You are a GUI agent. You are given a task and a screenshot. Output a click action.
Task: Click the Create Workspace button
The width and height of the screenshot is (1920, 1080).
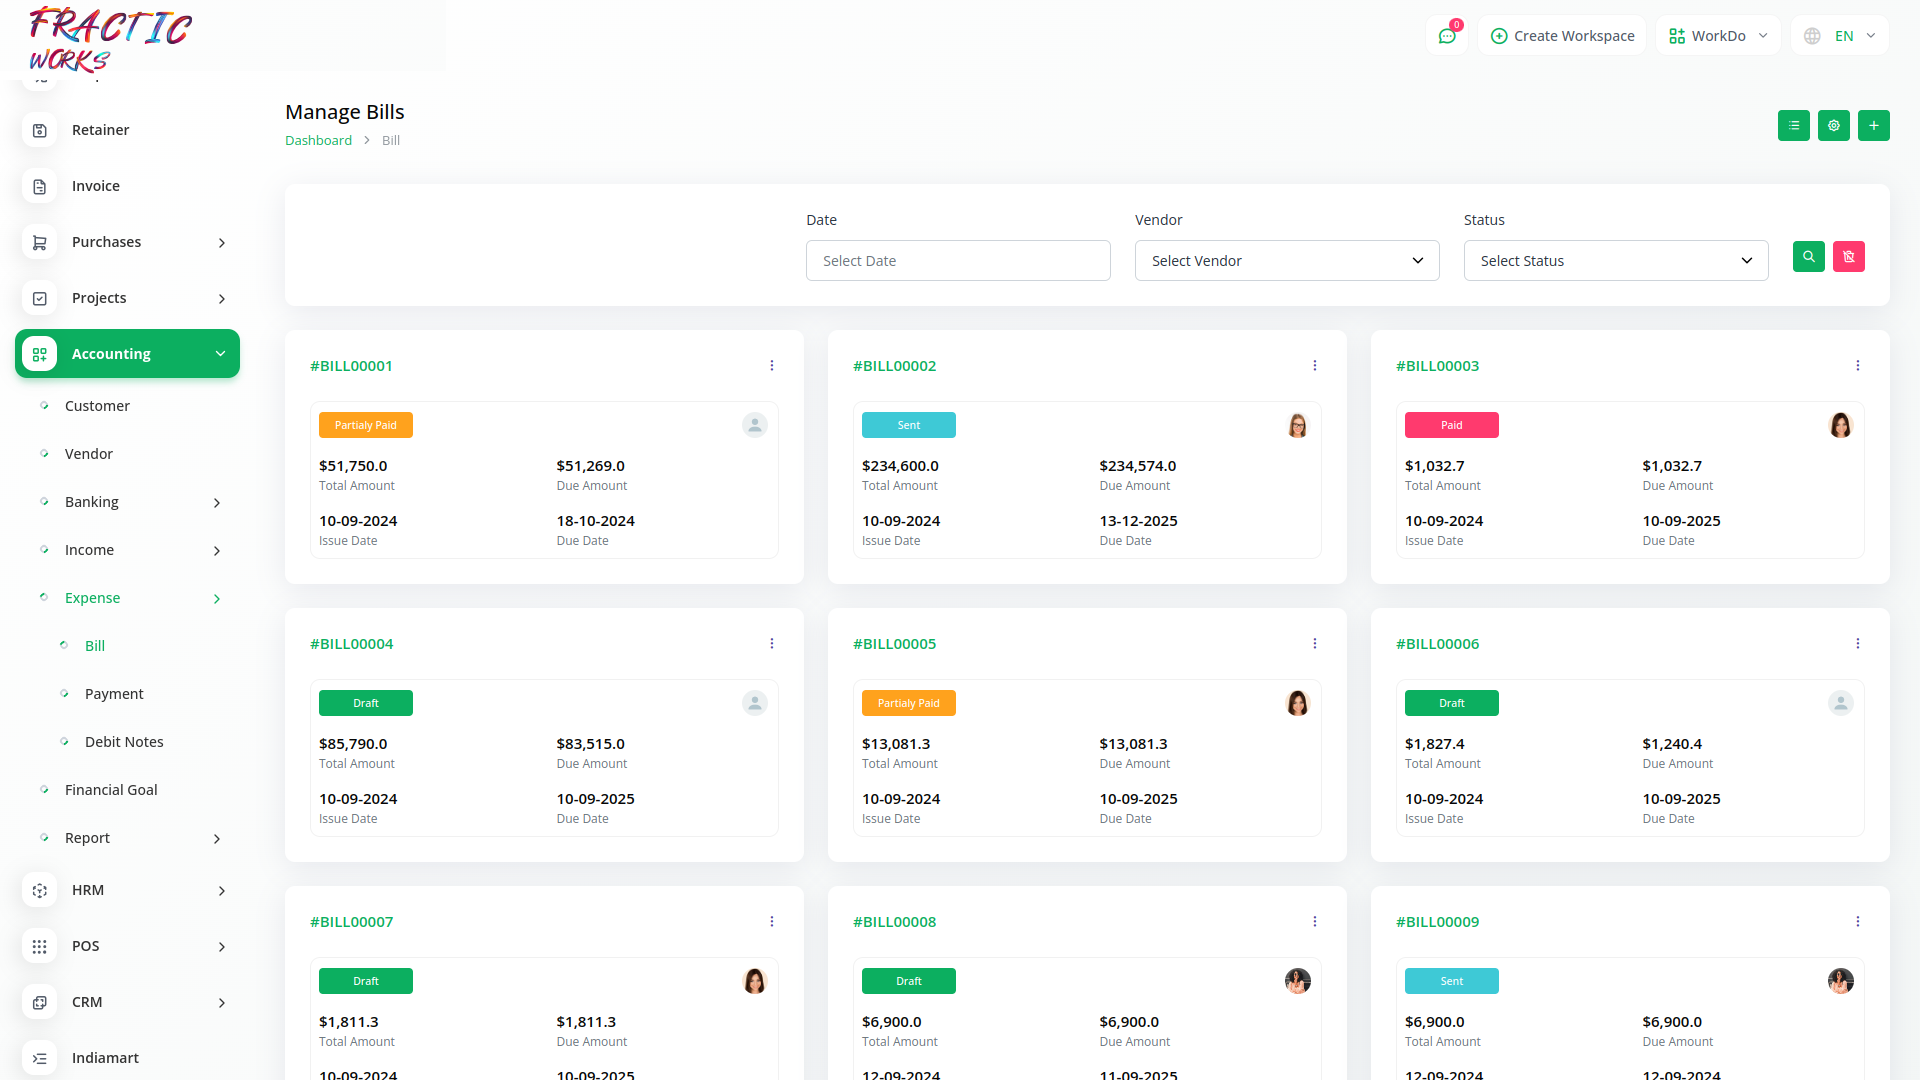coord(1562,36)
